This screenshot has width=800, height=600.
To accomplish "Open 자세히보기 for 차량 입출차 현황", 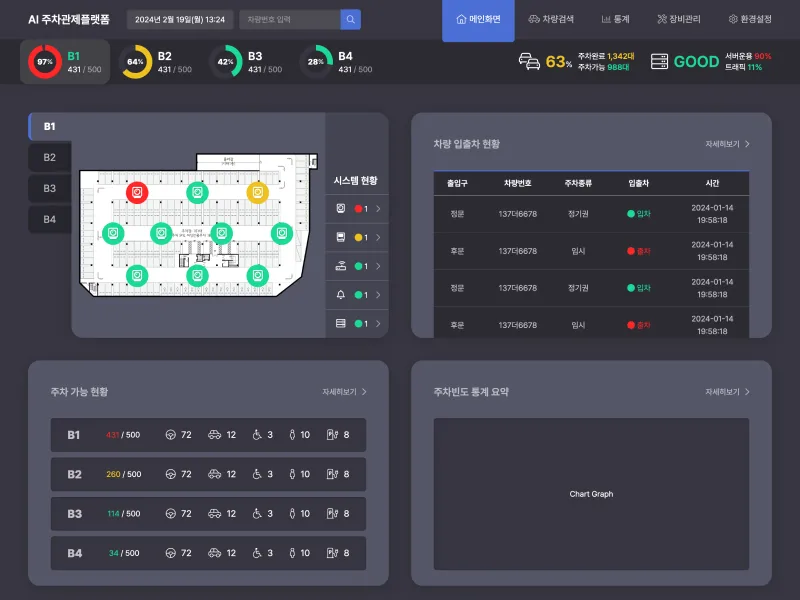I will (728, 144).
